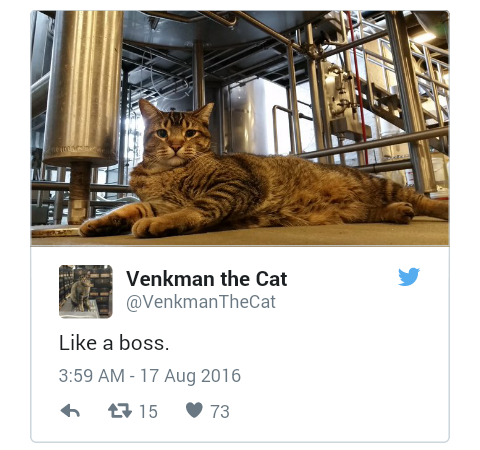Click the red hose in the photo
This screenshot has width=480, height=450.
point(358,83)
